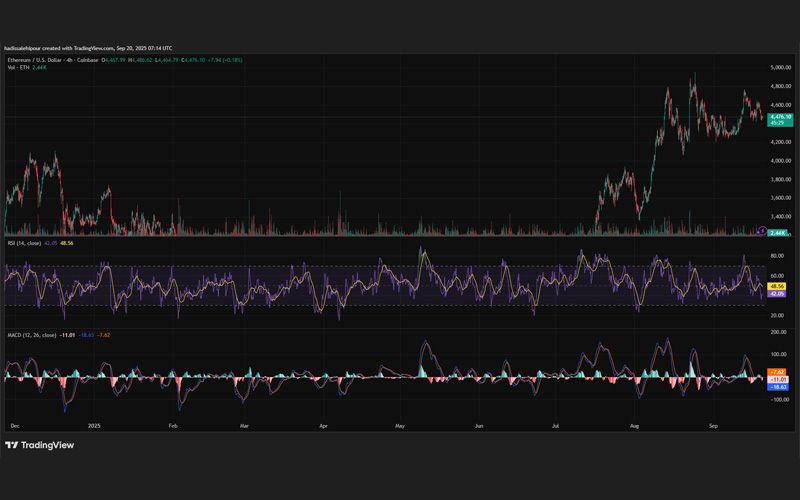Click the white -11.01 MACD value label

778,380
